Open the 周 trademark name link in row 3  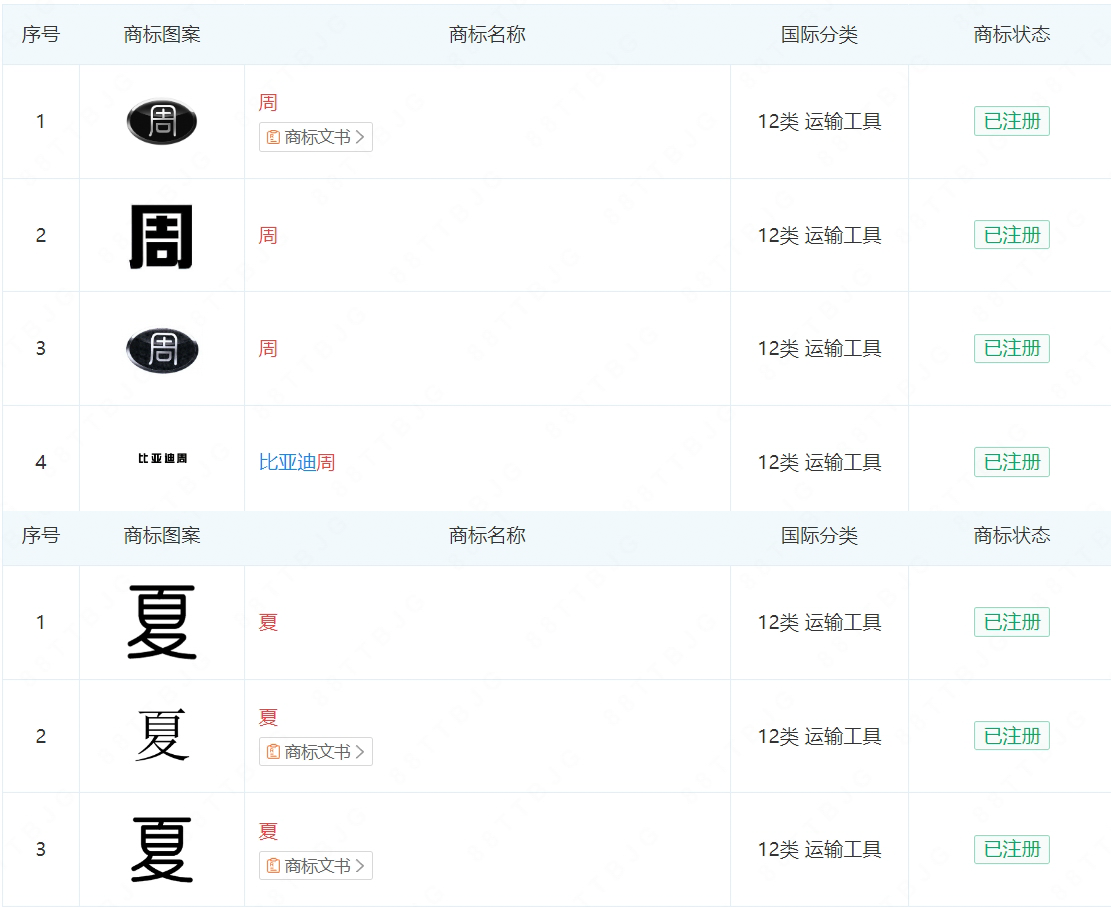[268, 349]
